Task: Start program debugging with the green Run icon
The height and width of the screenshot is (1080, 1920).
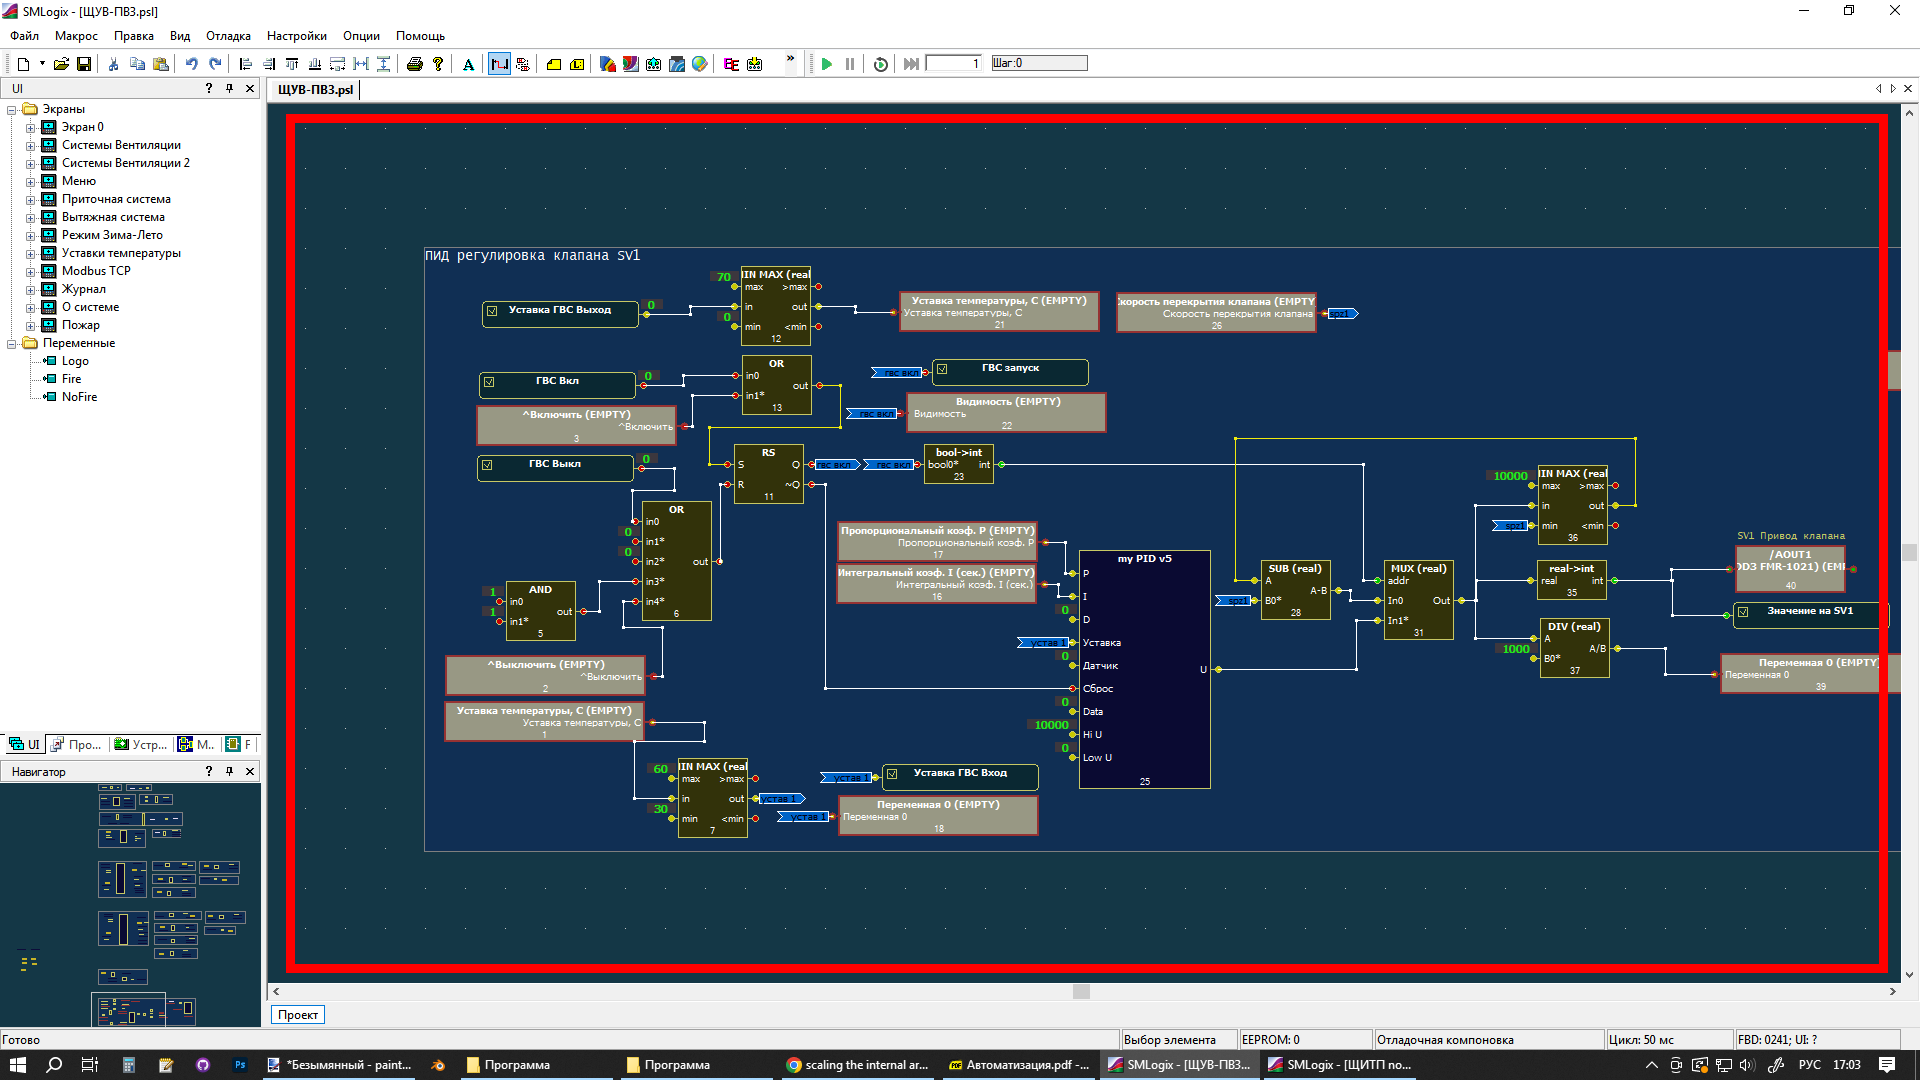Action: point(826,63)
